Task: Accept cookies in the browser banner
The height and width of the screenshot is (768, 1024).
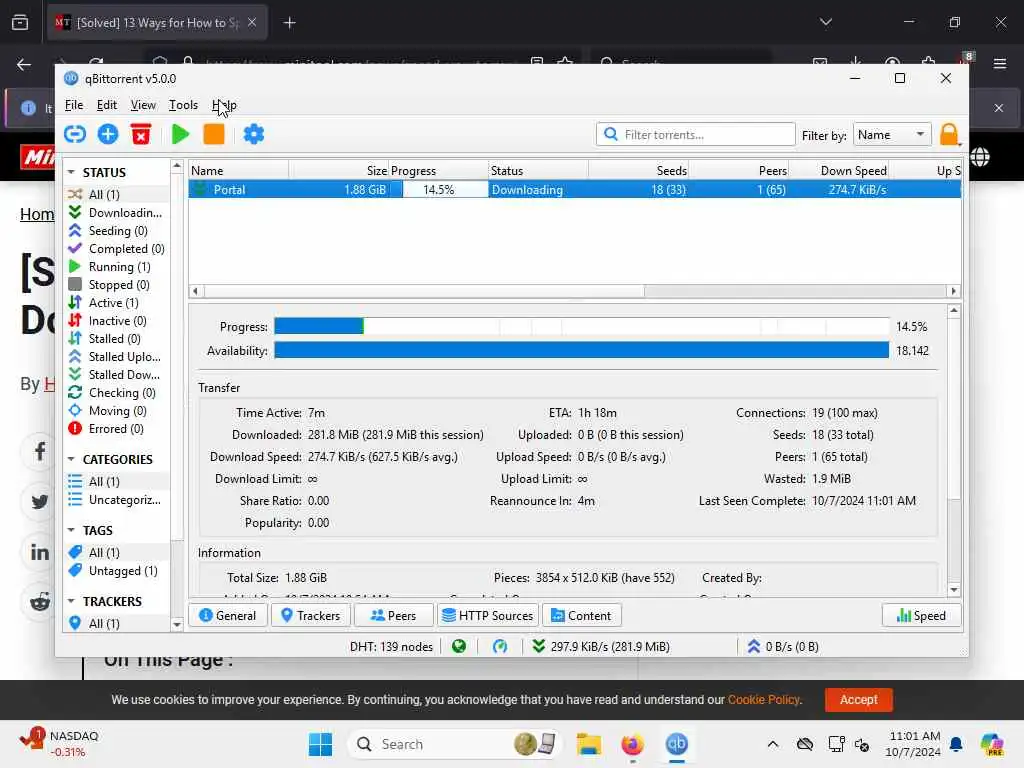Action: [858, 699]
